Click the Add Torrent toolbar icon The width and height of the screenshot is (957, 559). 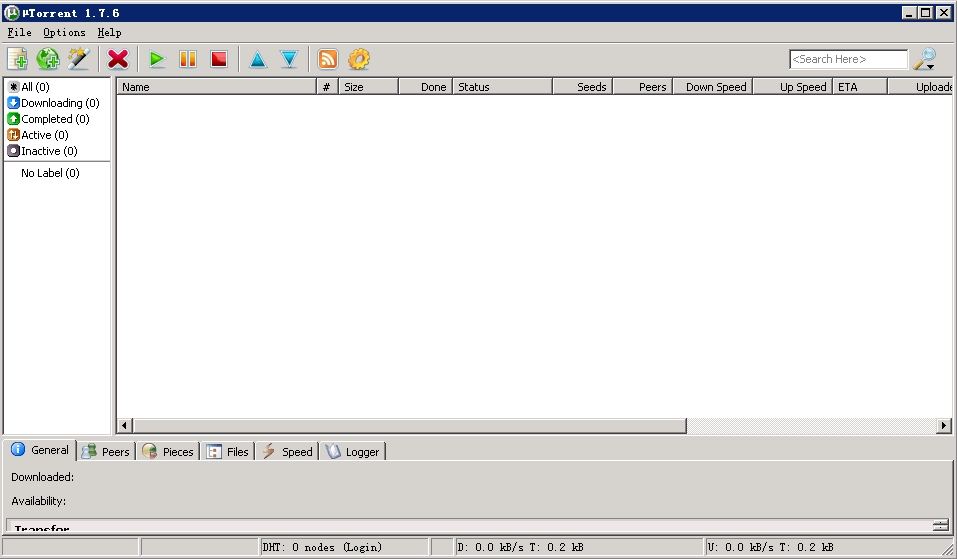click(x=17, y=59)
